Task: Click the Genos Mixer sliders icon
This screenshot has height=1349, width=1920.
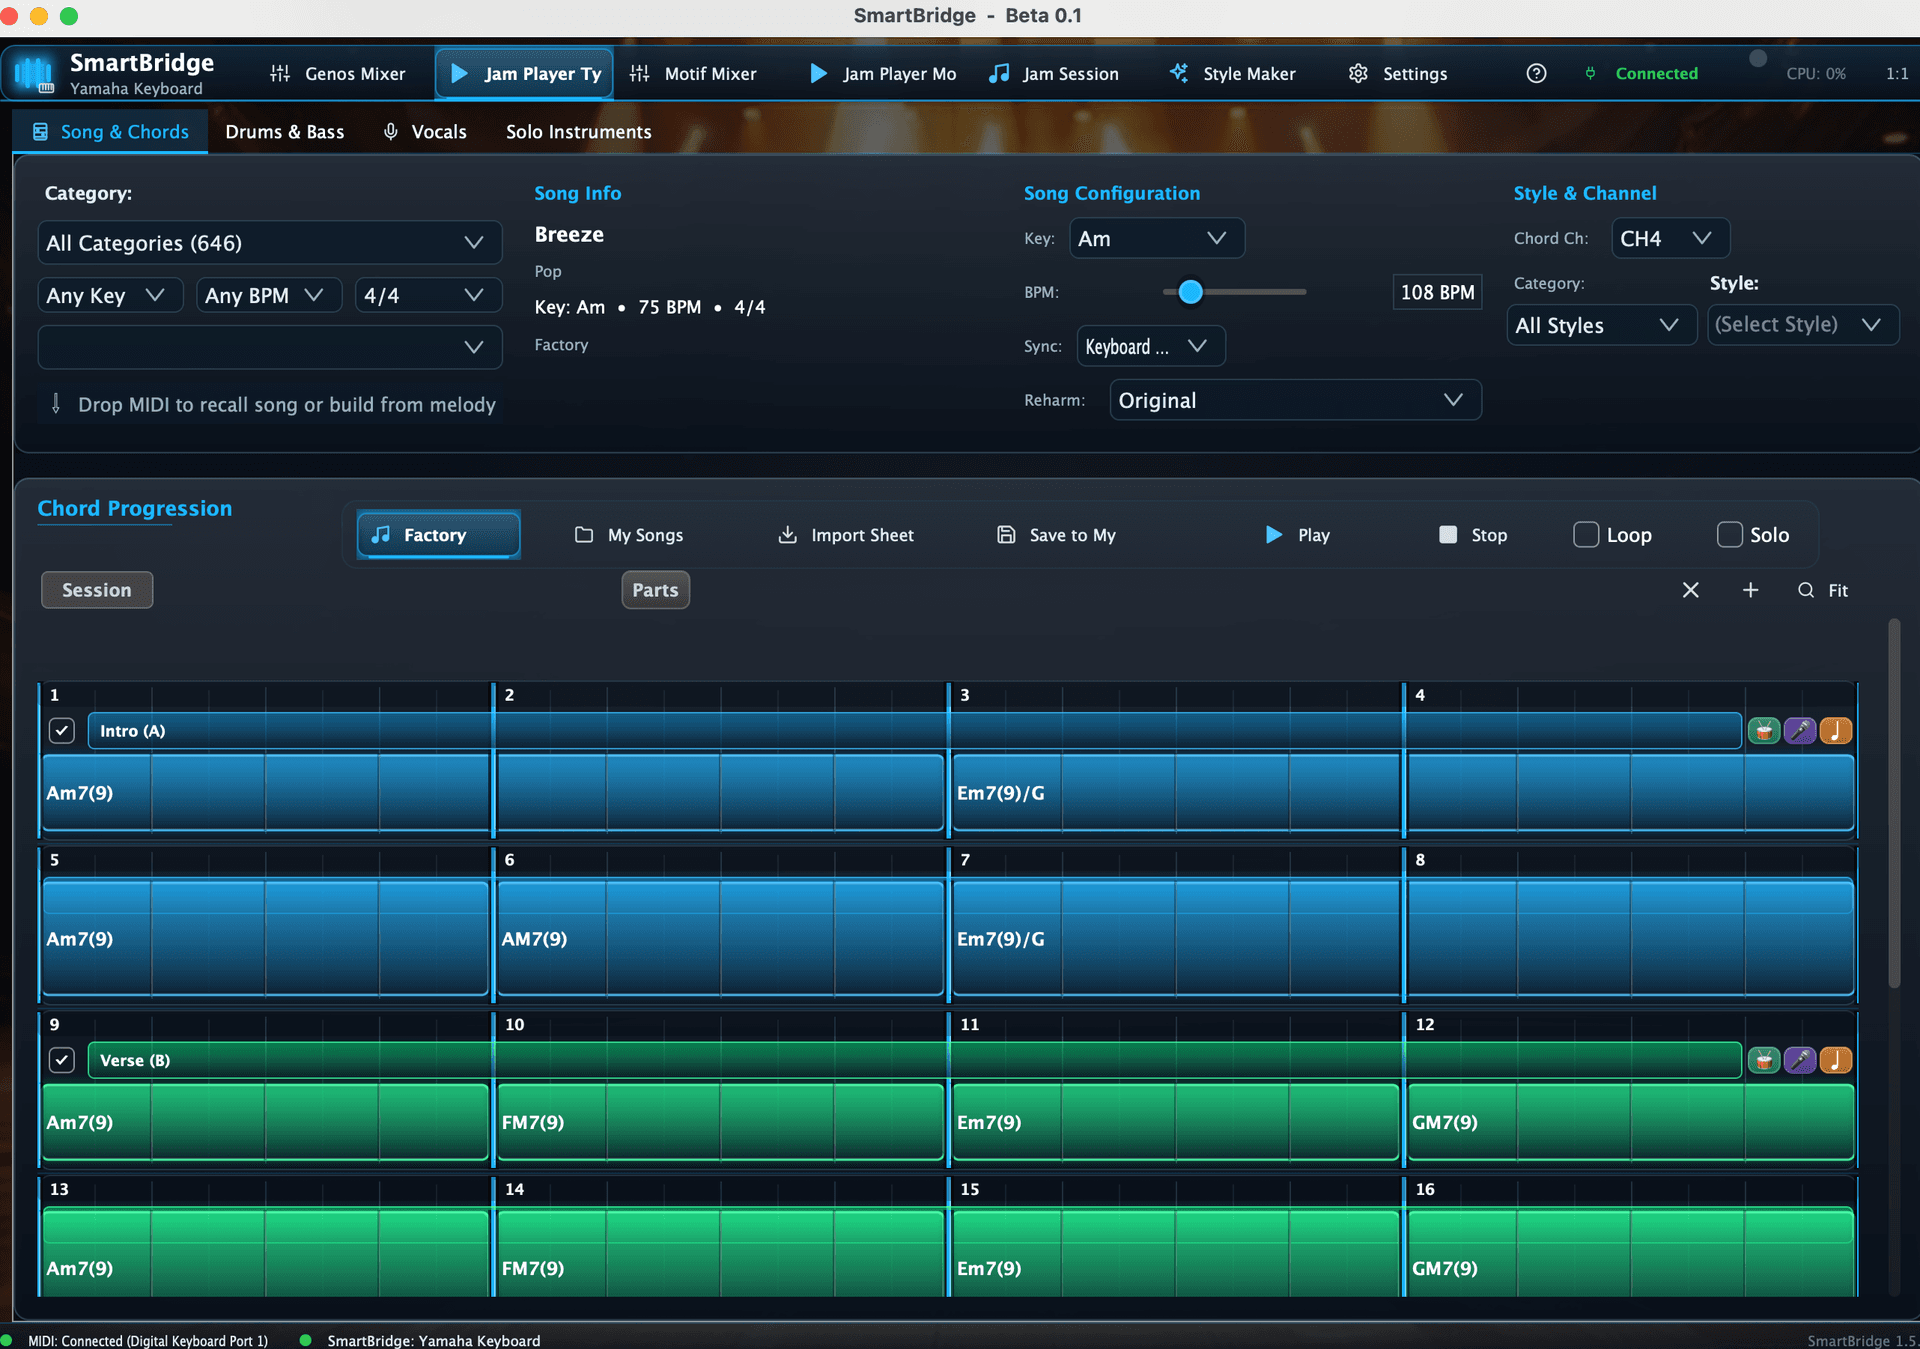Action: click(280, 73)
